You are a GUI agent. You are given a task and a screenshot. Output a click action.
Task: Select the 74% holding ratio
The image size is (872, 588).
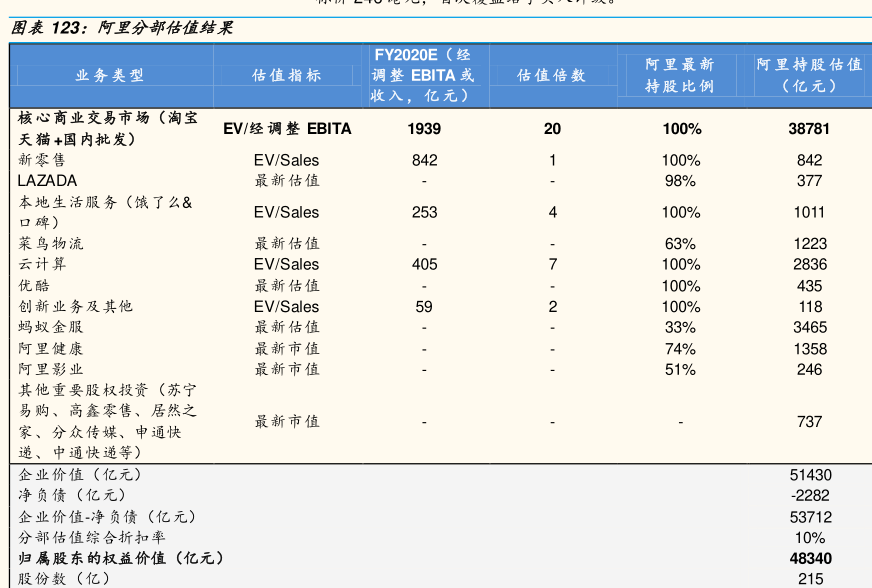click(x=680, y=349)
